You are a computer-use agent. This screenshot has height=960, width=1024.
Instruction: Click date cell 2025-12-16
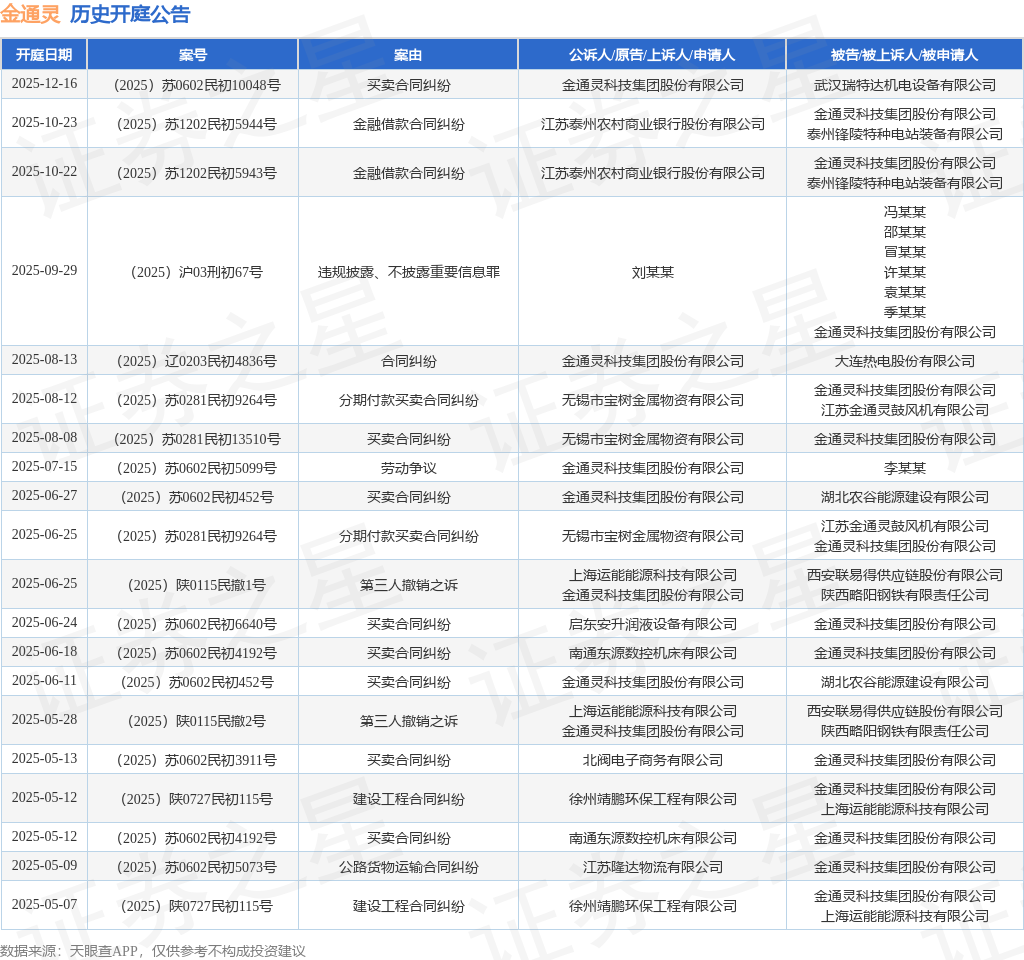click(44, 84)
